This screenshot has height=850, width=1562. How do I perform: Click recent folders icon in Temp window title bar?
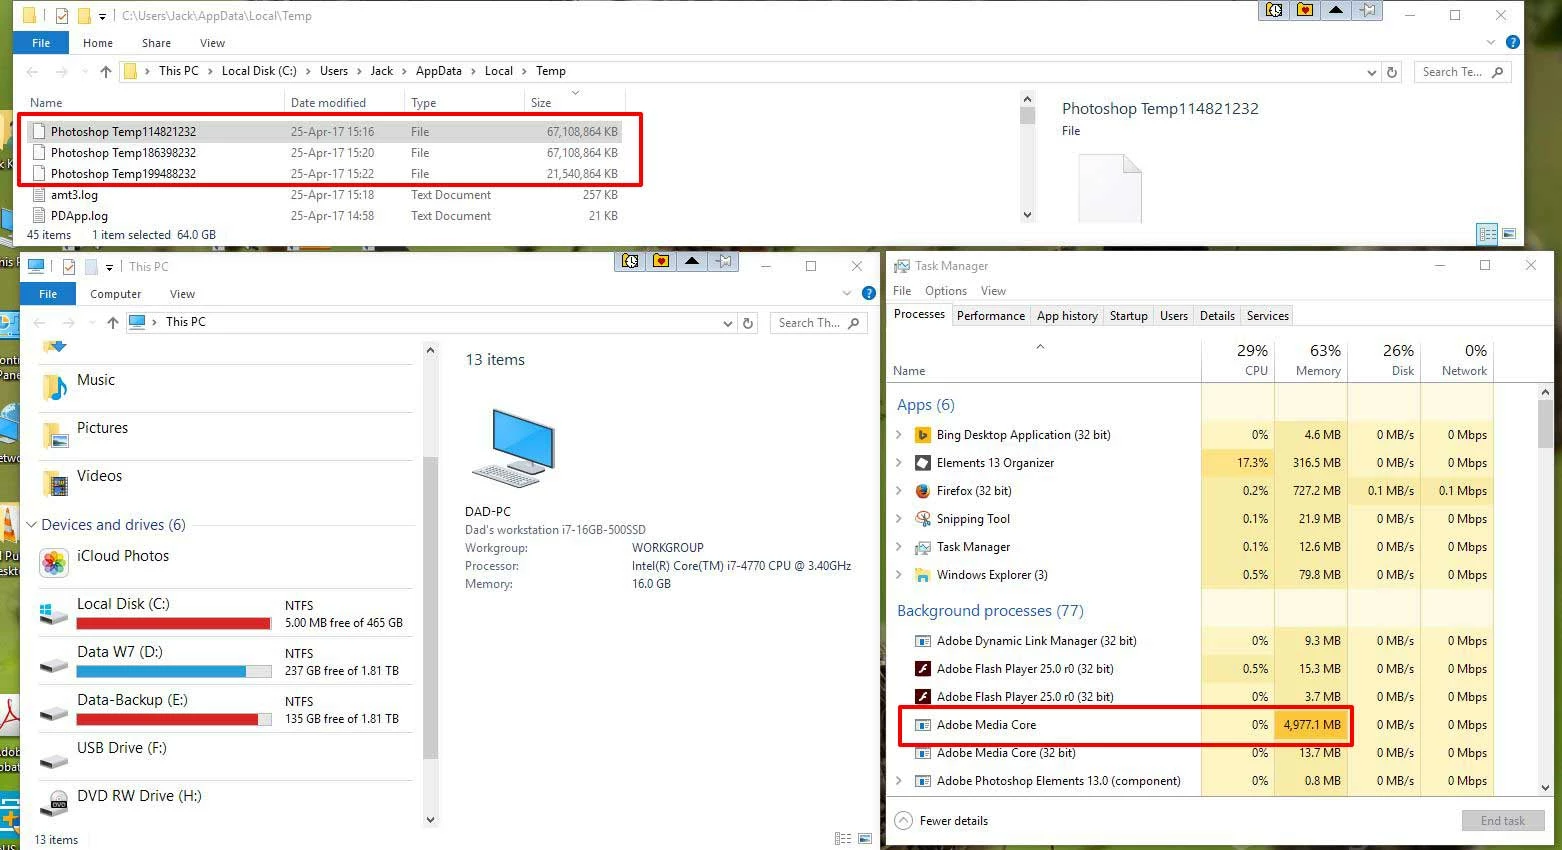(1274, 10)
